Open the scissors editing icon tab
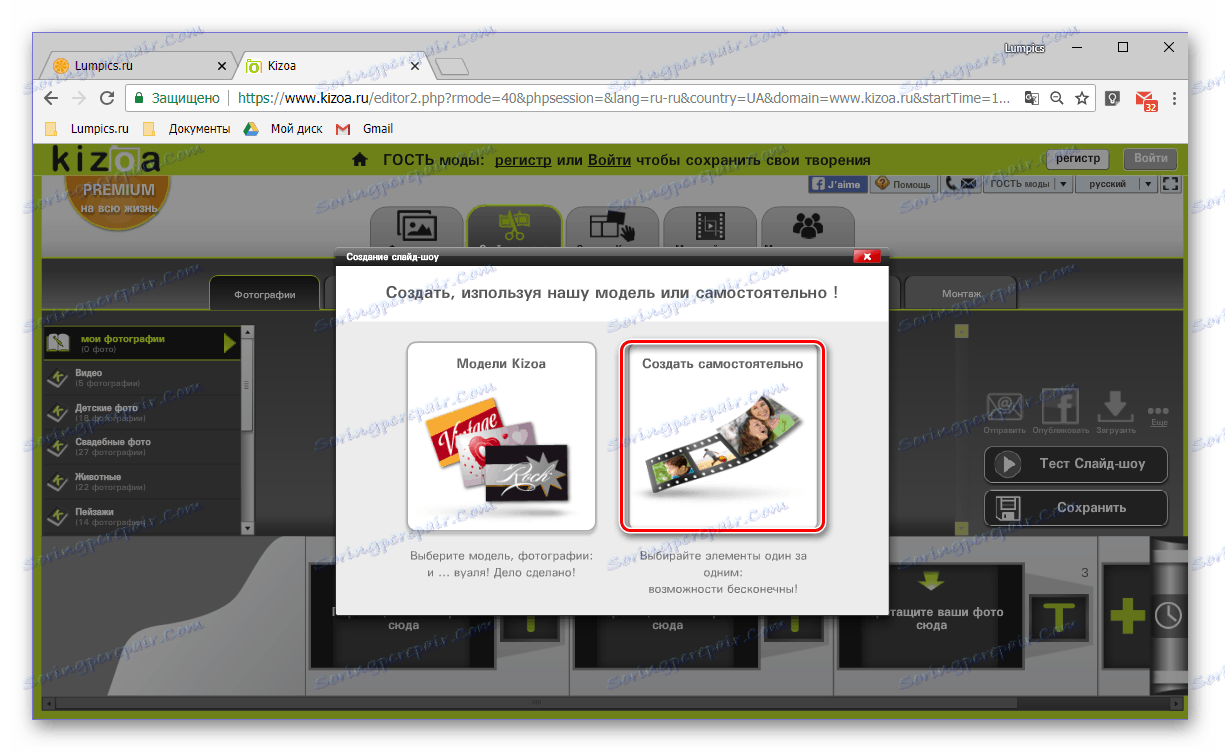The height and width of the screenshot is (752, 1225). [514, 226]
